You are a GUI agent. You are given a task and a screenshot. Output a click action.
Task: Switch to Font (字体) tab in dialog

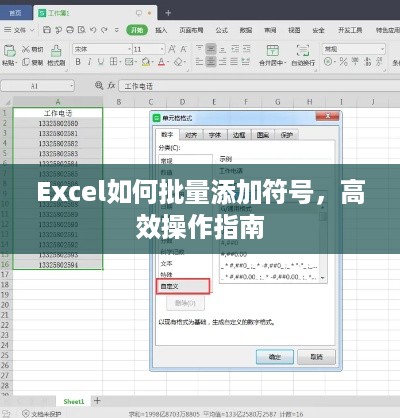215,135
